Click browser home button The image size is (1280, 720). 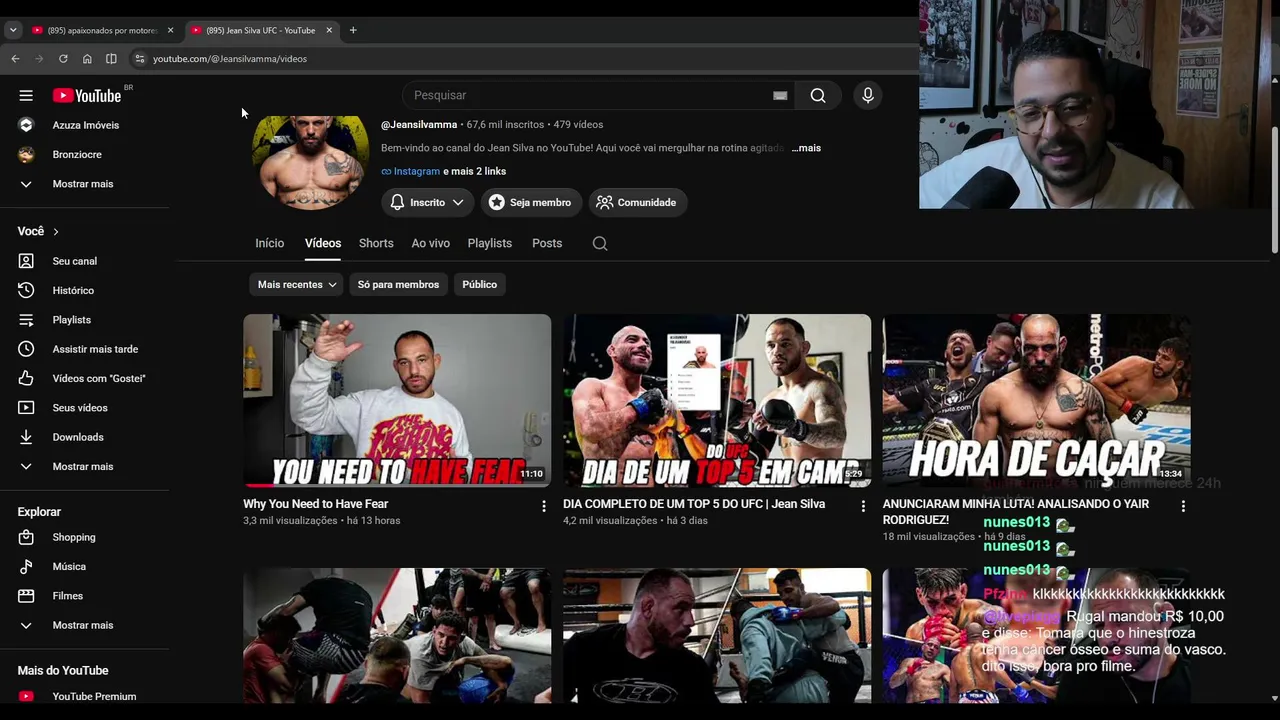pos(87,59)
